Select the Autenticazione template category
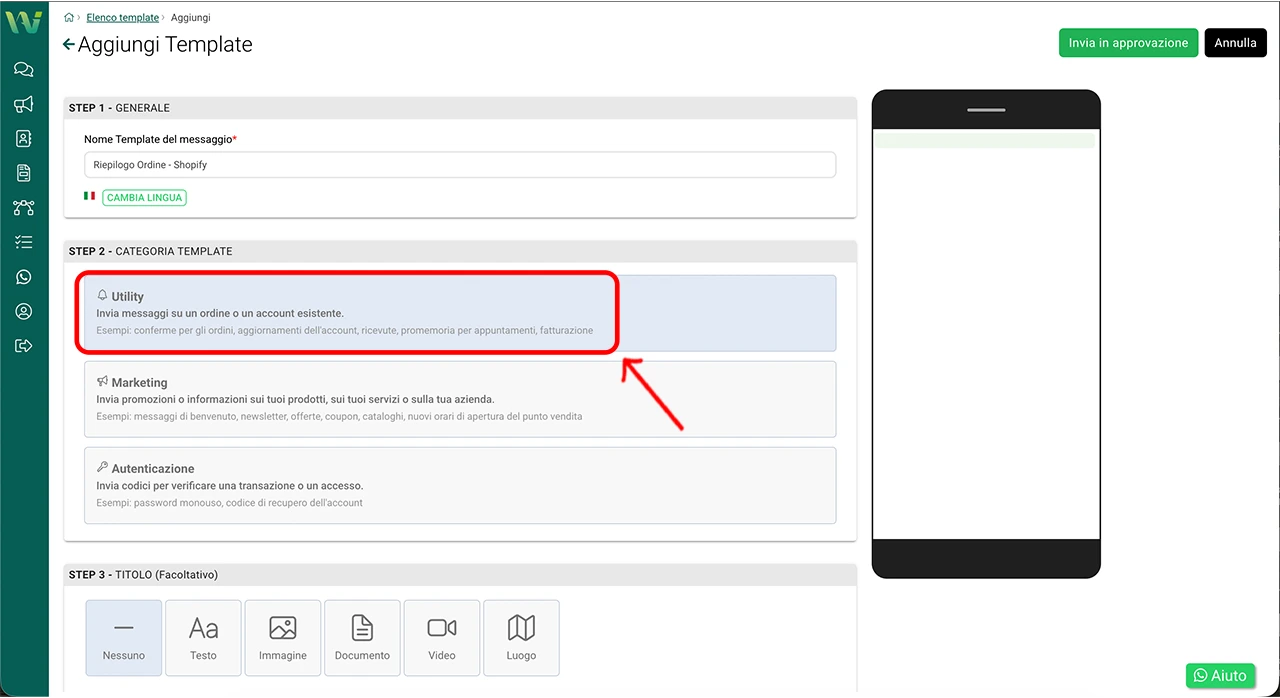 point(459,485)
